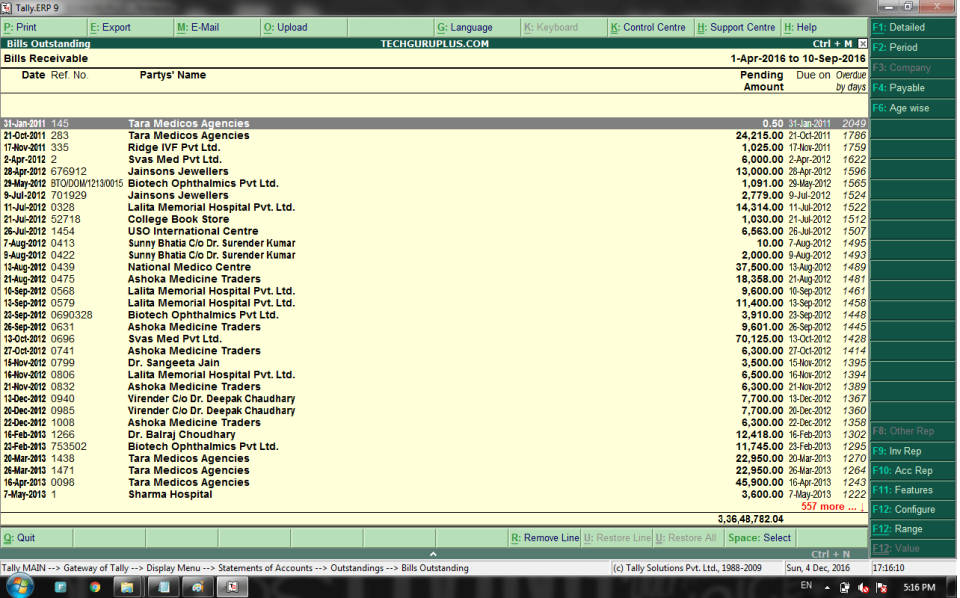The width and height of the screenshot is (960, 598).
Task: Click Biotech Ophthalmics ref 0690328 row
Action: tap(434, 315)
